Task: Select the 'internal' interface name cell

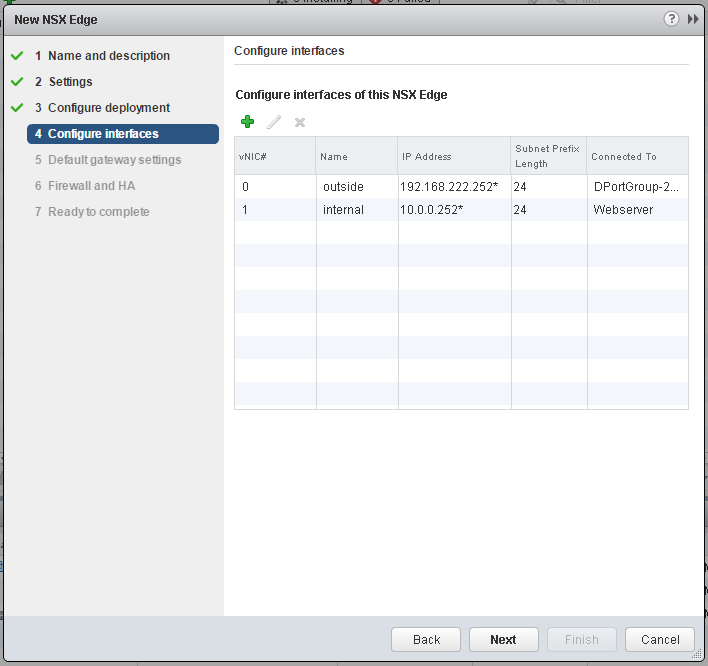Action: pos(357,210)
